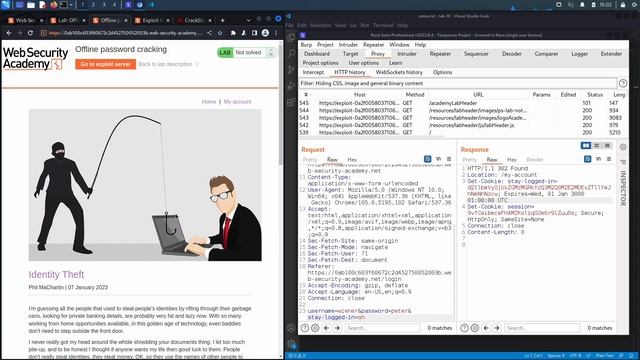Select side-by-side request/response layout
The width and height of the screenshot is (640, 360).
[x=586, y=146]
